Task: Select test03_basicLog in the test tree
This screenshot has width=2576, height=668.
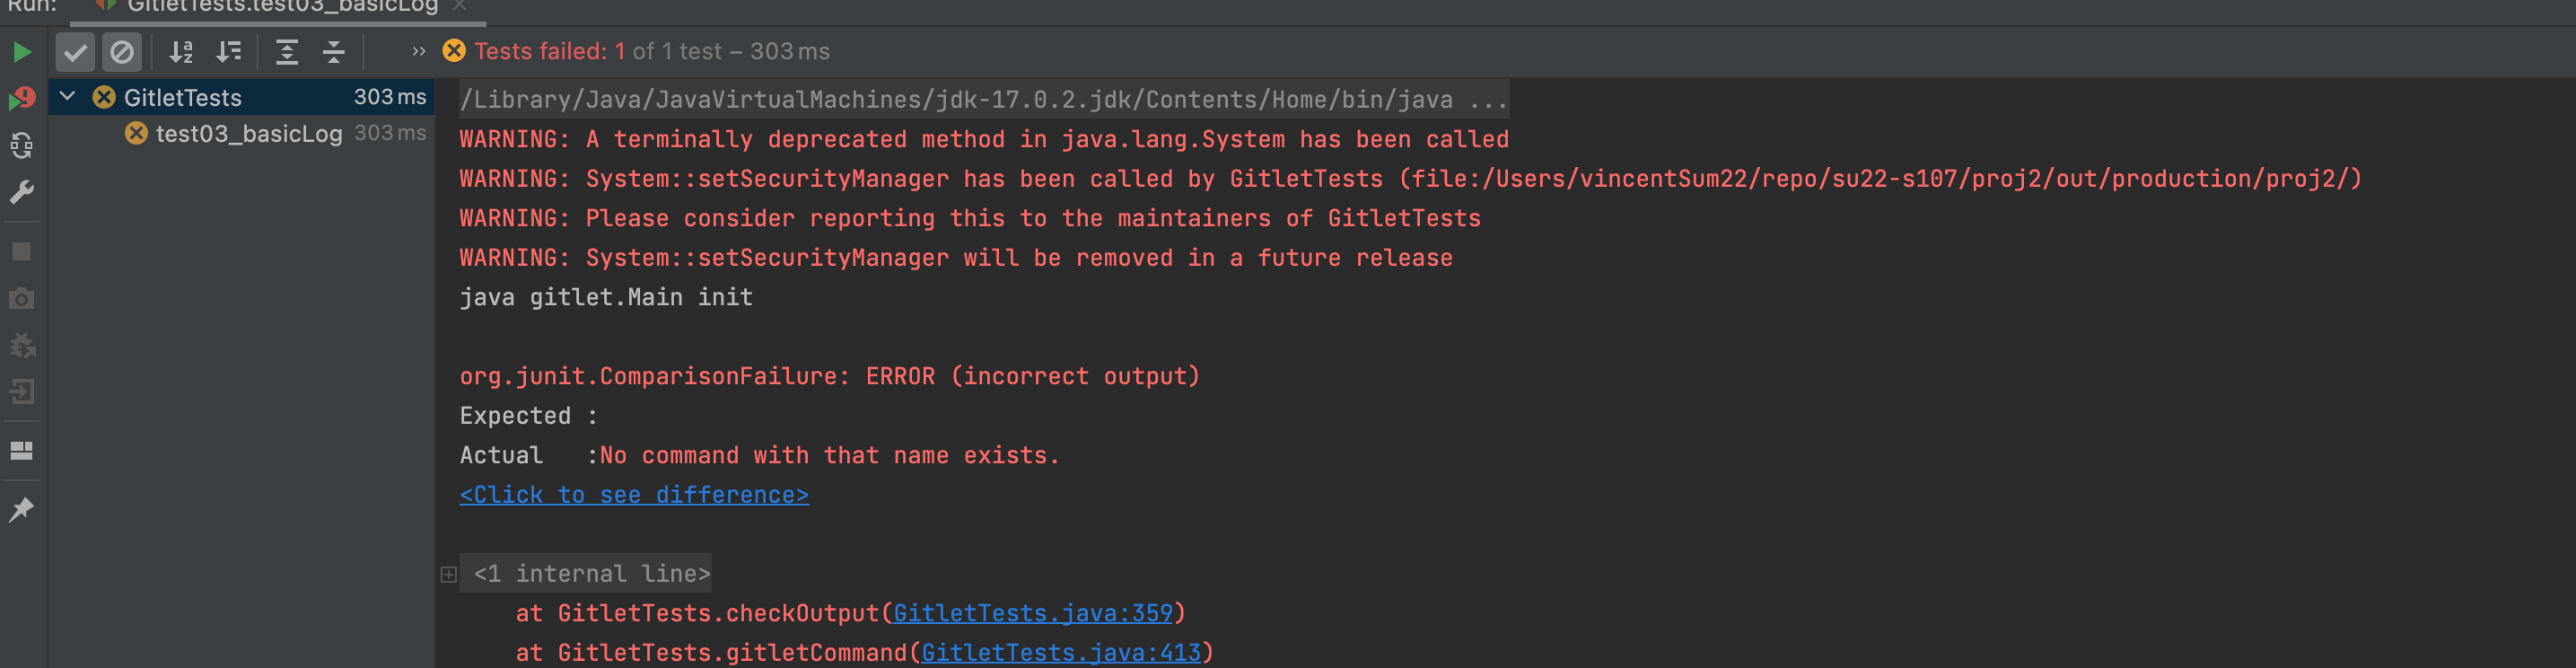Action: click(x=248, y=134)
